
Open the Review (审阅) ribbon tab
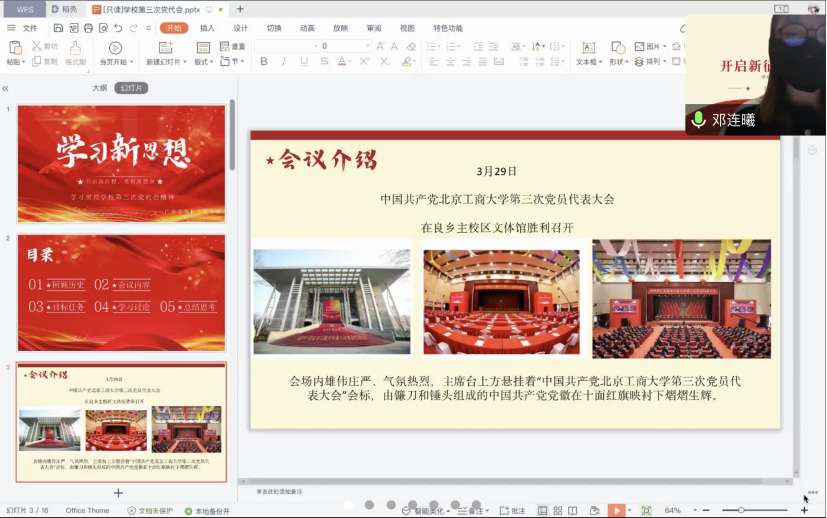[374, 28]
